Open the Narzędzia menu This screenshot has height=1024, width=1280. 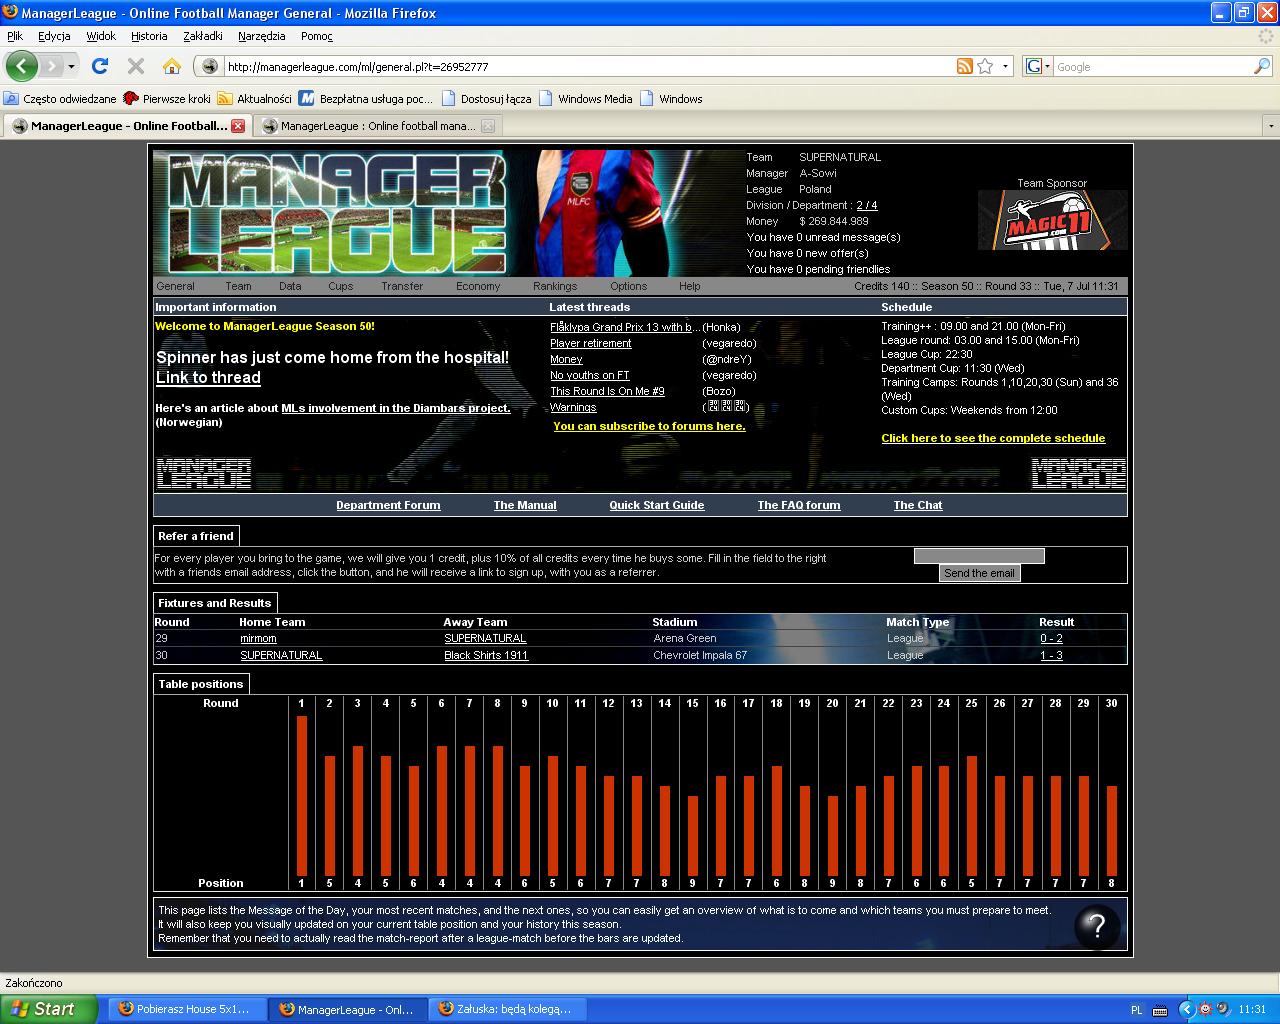point(262,36)
